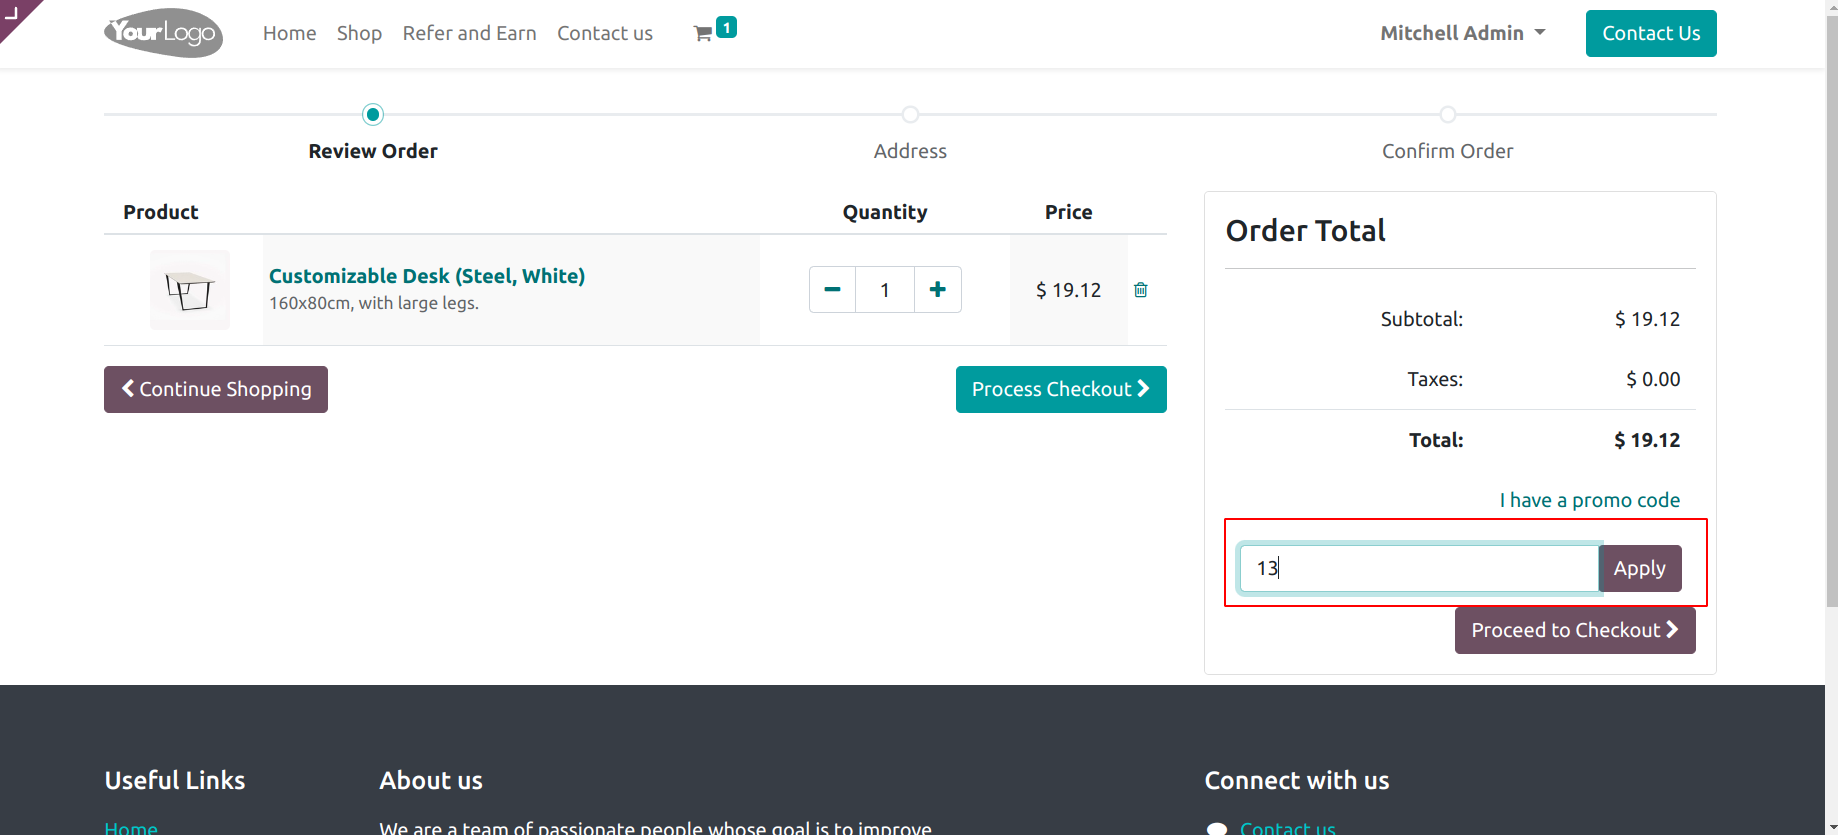This screenshot has height=835, width=1838.
Task: Go to Refer and Earn page
Action: [x=469, y=33]
